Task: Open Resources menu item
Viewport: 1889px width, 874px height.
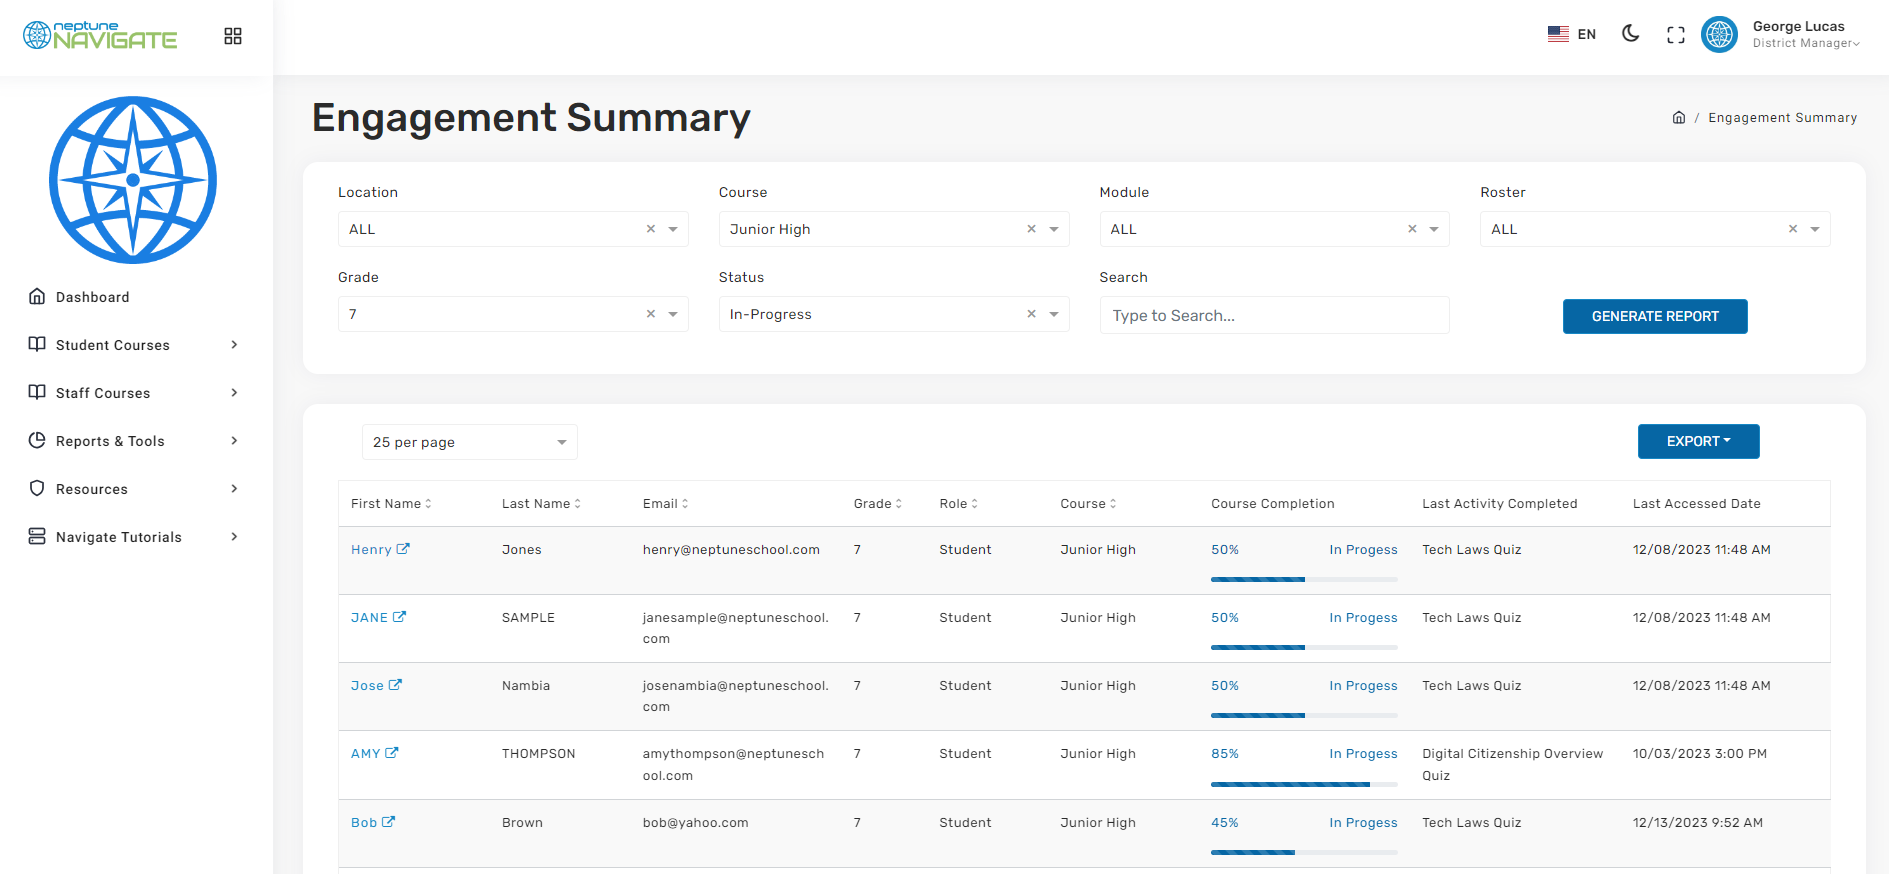Action: pos(92,489)
